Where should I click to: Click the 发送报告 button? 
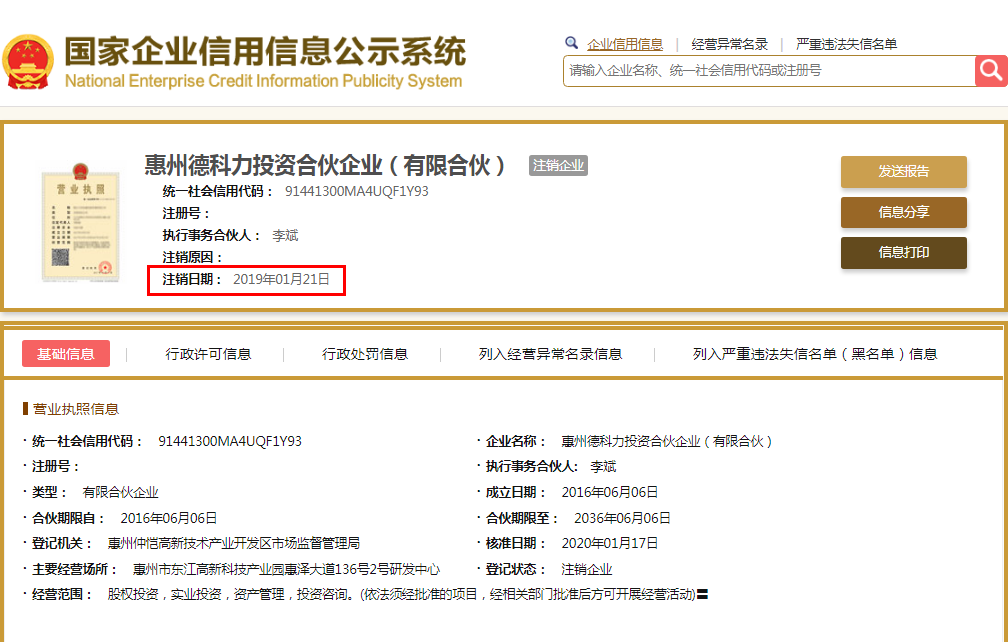pos(903,172)
